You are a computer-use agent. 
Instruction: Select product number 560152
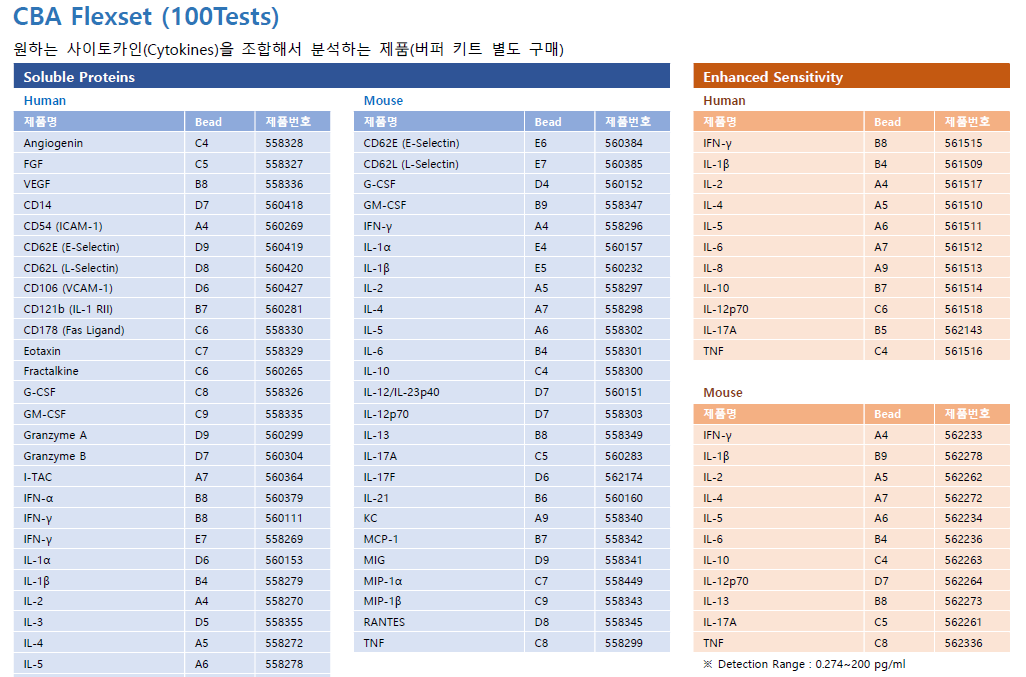click(624, 184)
